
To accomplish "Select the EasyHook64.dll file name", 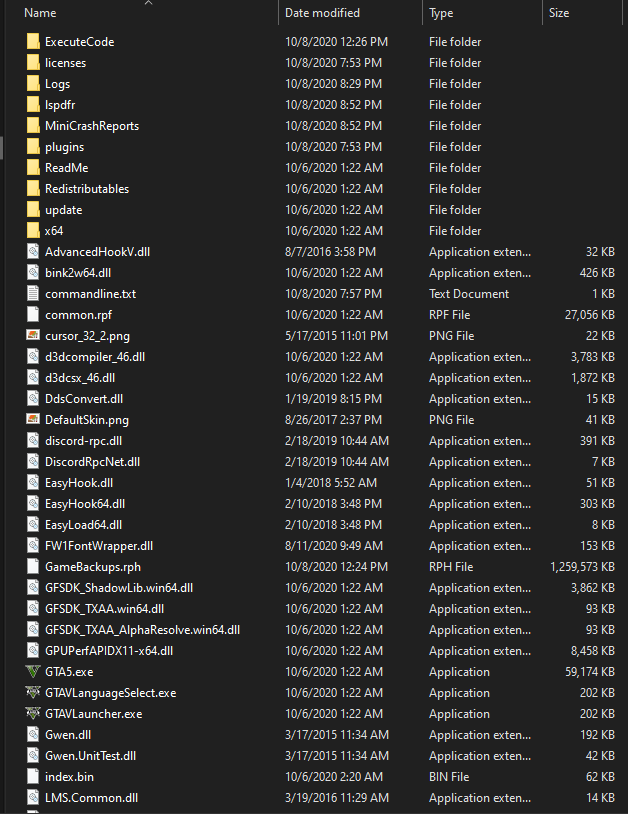I will [85, 504].
